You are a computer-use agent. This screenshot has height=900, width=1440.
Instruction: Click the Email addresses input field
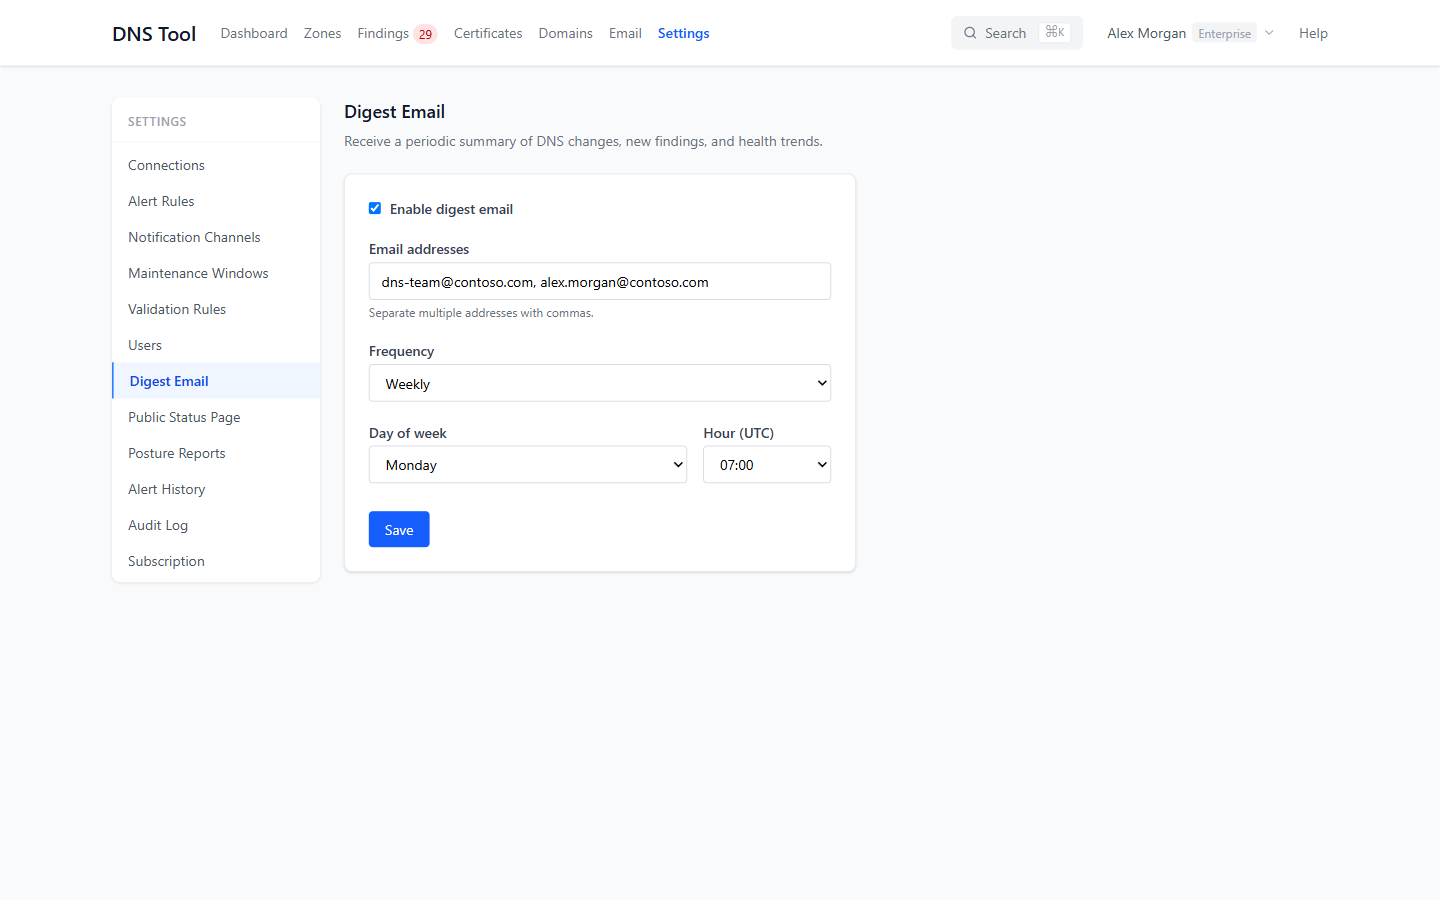point(600,281)
